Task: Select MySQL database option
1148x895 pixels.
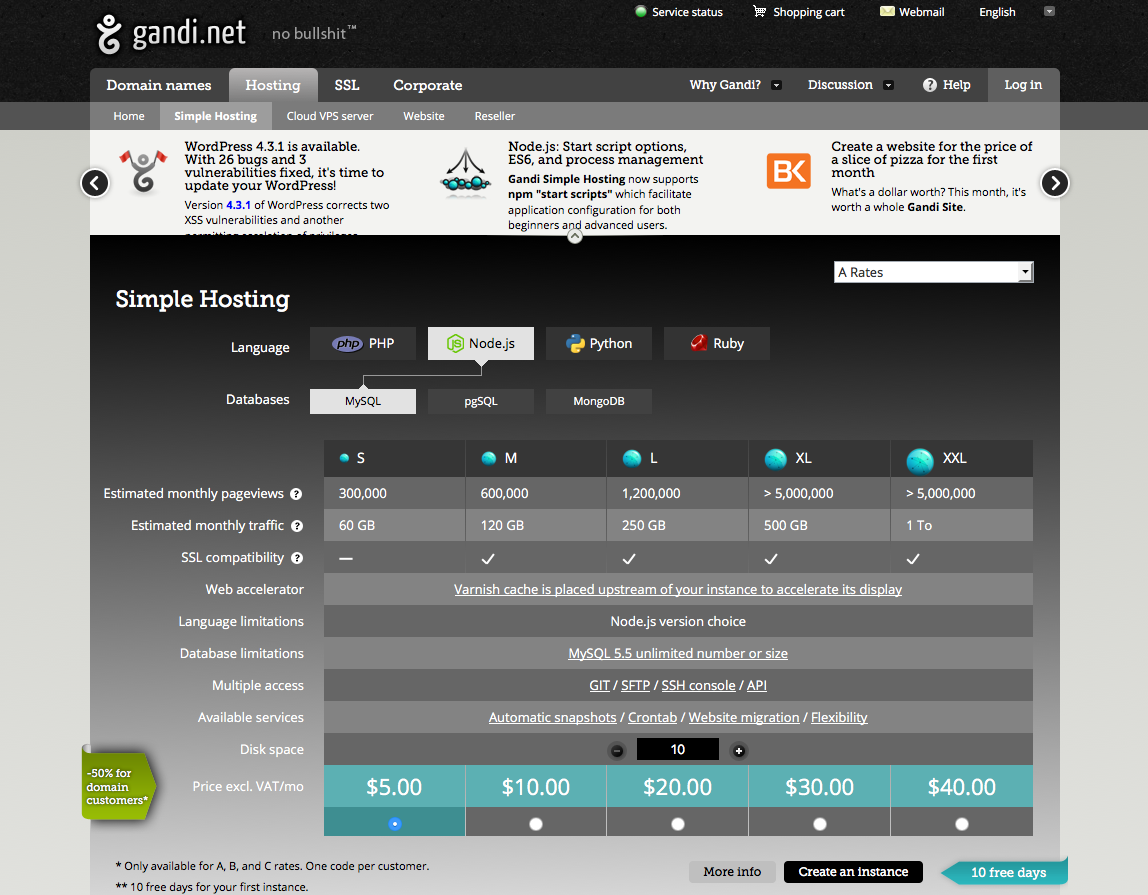Action: (363, 401)
